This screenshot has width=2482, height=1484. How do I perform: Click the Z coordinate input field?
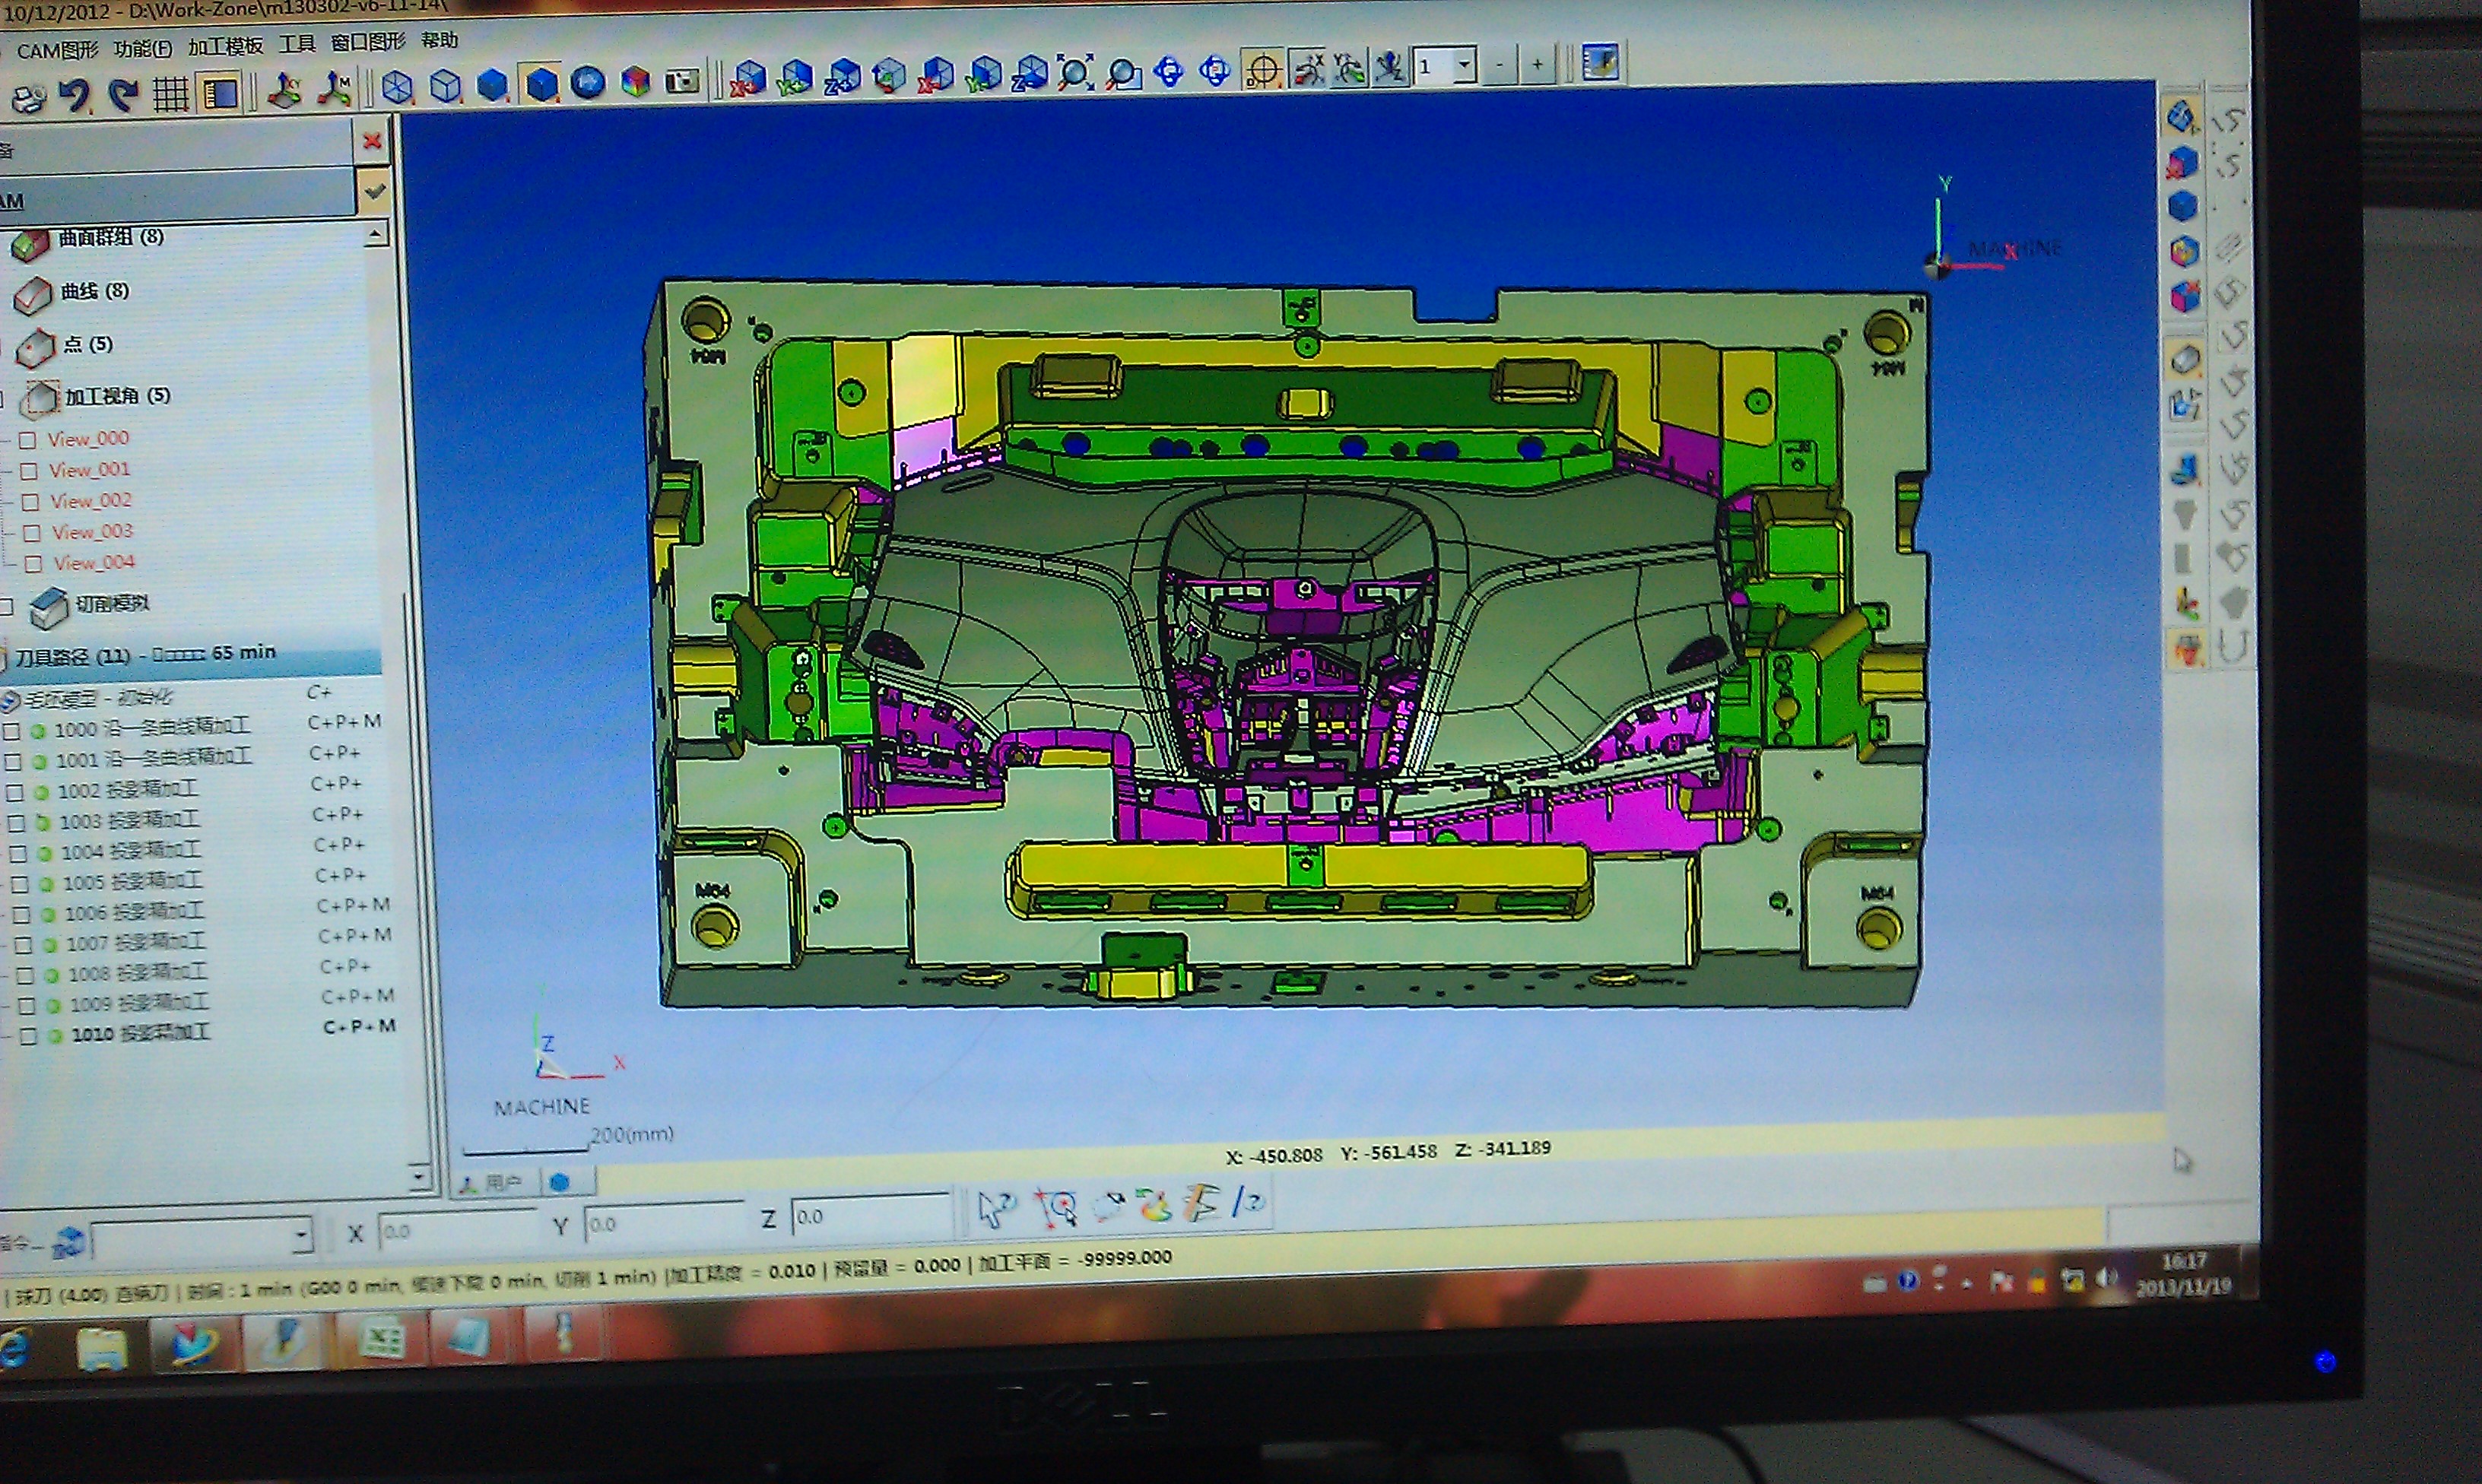pyautogui.click(x=869, y=1216)
